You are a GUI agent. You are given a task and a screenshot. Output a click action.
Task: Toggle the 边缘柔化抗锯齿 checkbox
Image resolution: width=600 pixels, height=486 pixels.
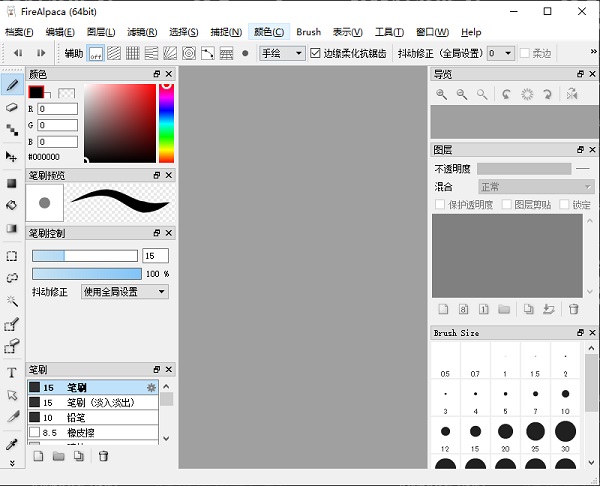tap(316, 53)
